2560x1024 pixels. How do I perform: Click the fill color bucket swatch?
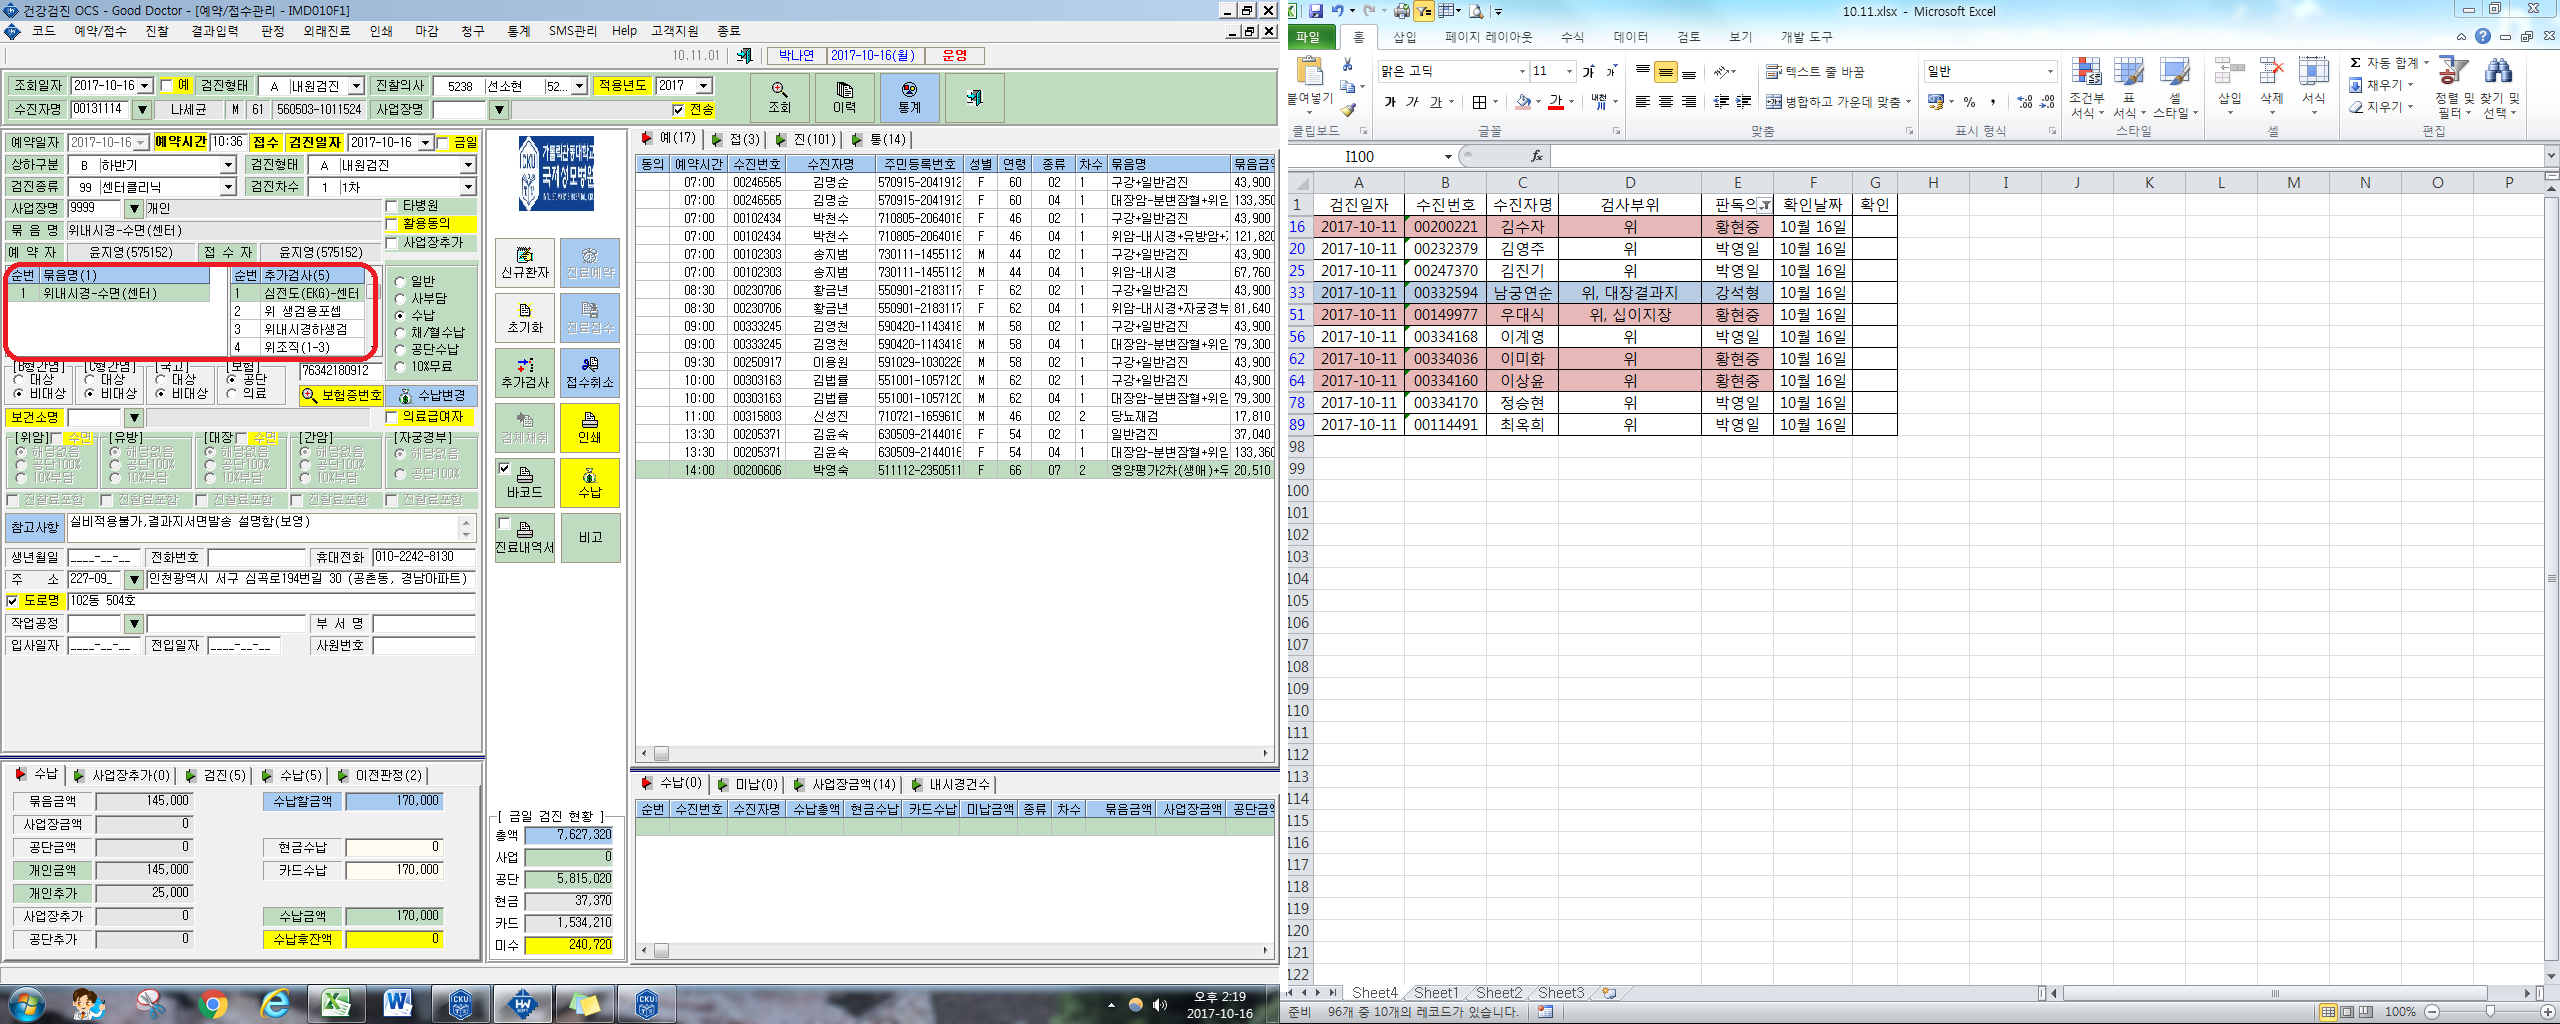pyautogui.click(x=1523, y=102)
